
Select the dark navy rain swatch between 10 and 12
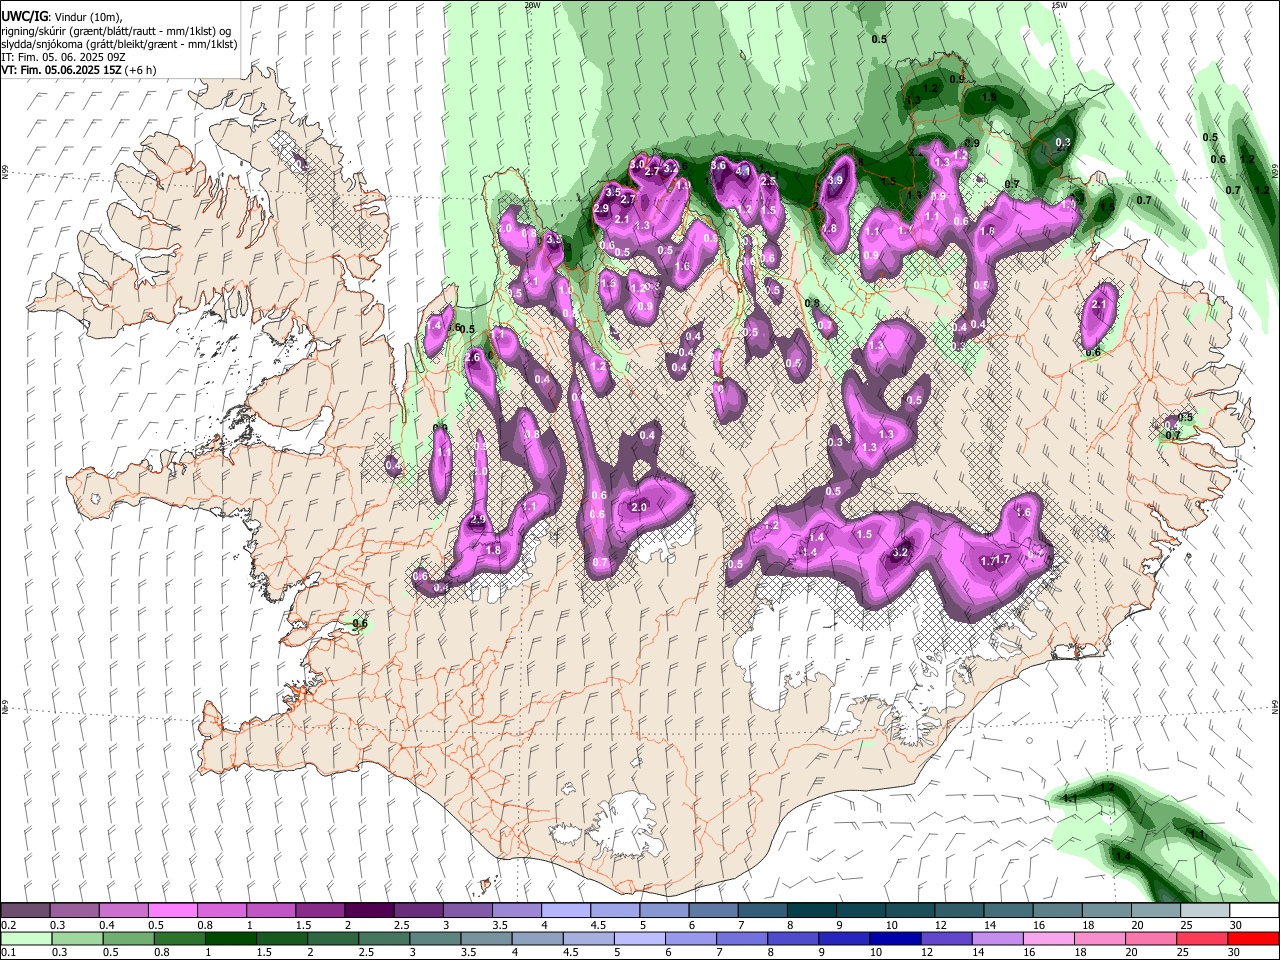pos(894,938)
